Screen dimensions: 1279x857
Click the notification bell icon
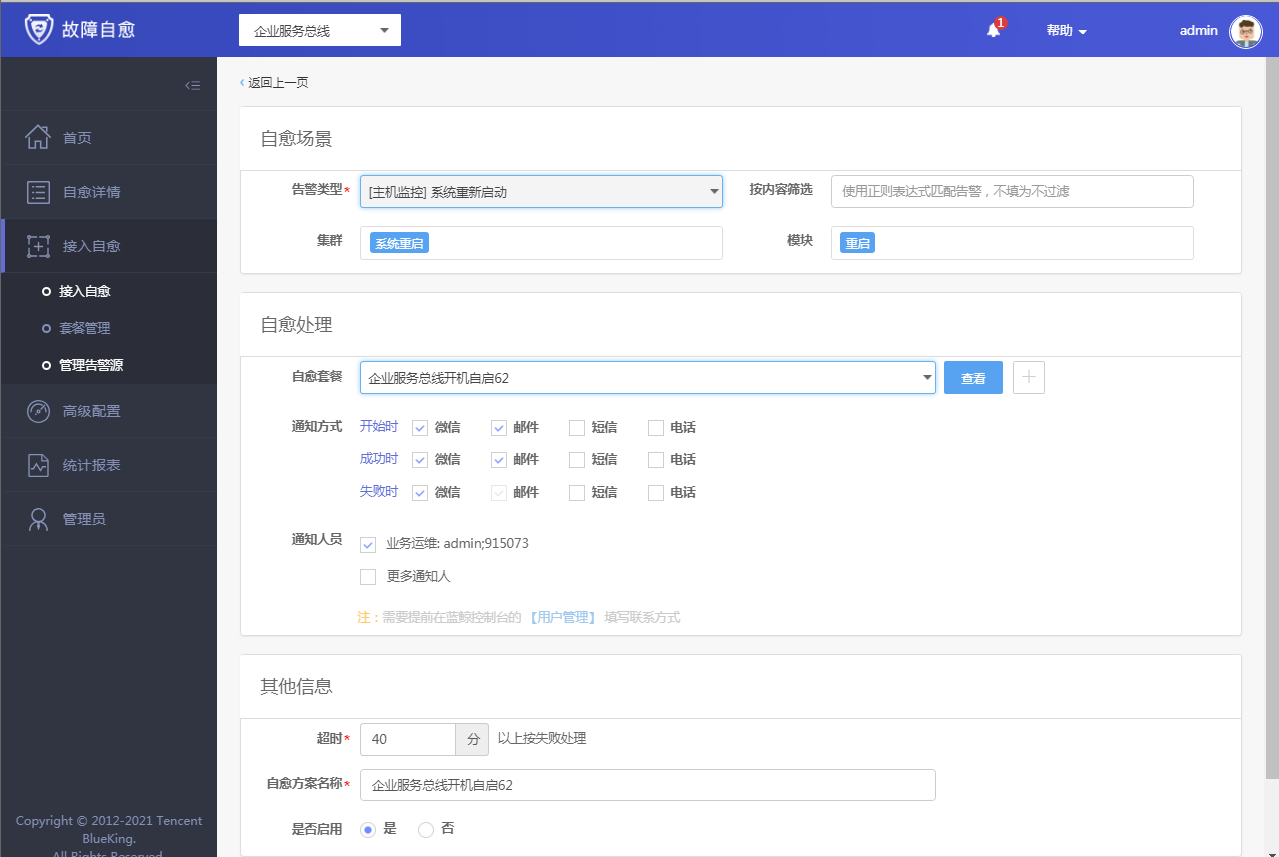[x=993, y=31]
